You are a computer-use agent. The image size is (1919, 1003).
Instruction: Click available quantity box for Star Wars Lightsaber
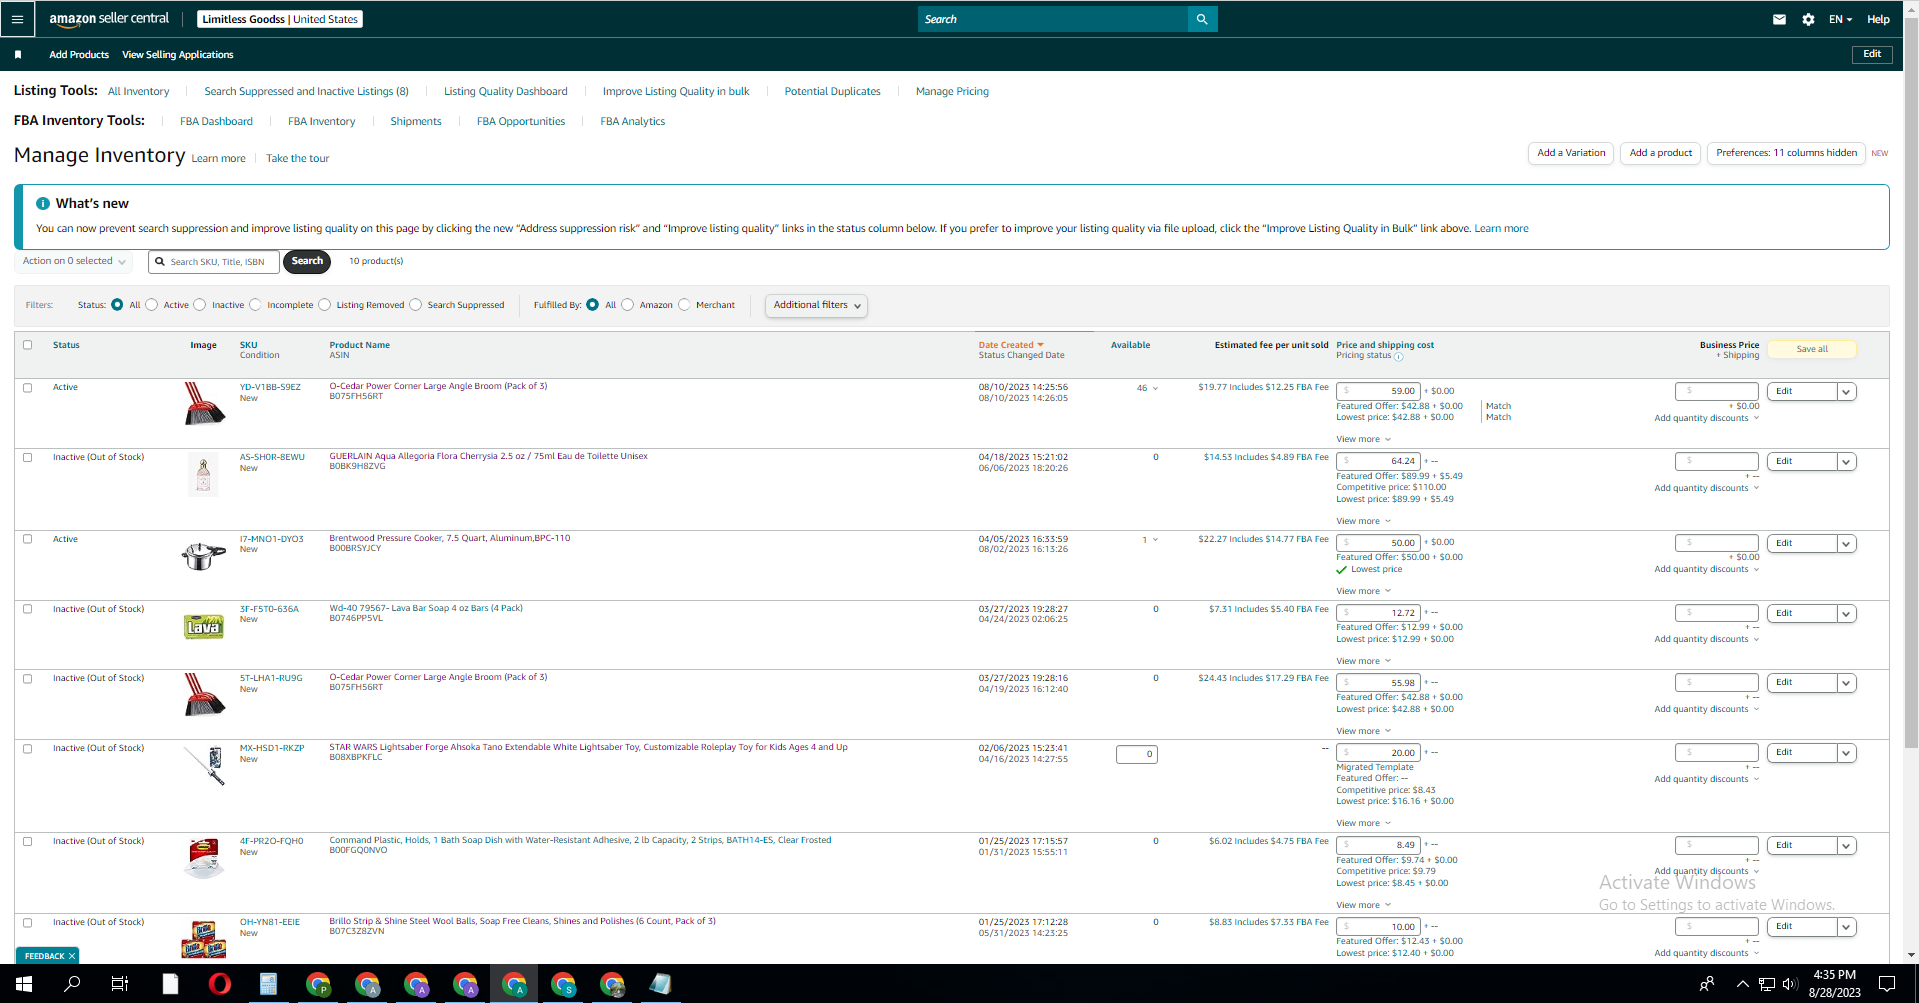[x=1137, y=754]
